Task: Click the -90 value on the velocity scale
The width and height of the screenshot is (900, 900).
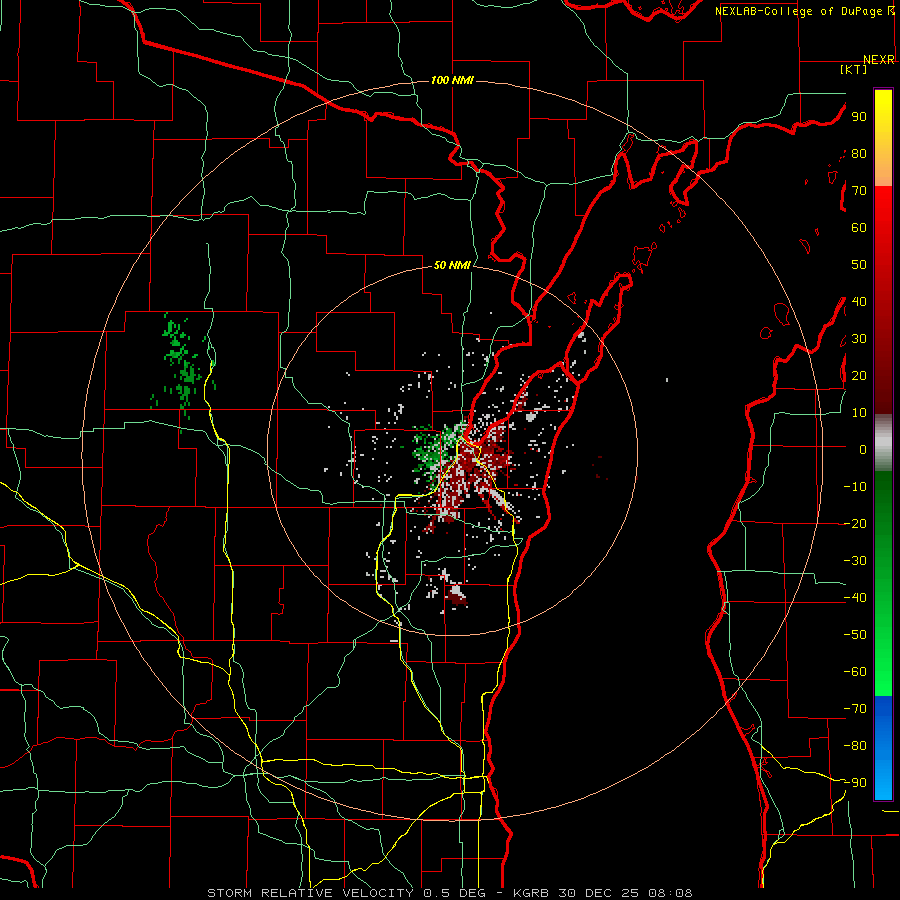Action: (855, 783)
